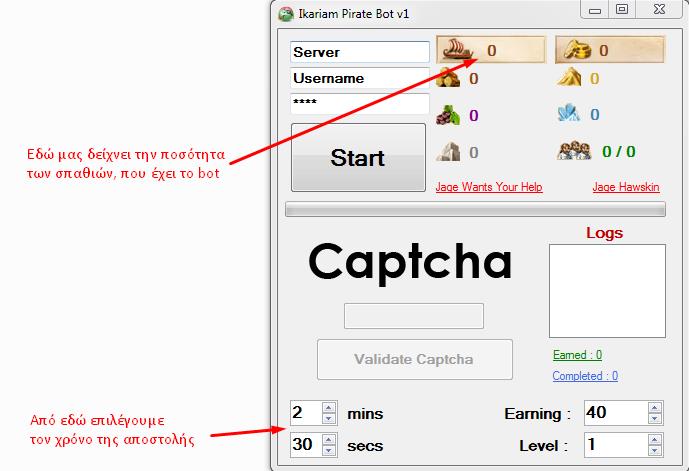Click the citizens population icon
Viewport: 689px width, 471px height.
573,151
